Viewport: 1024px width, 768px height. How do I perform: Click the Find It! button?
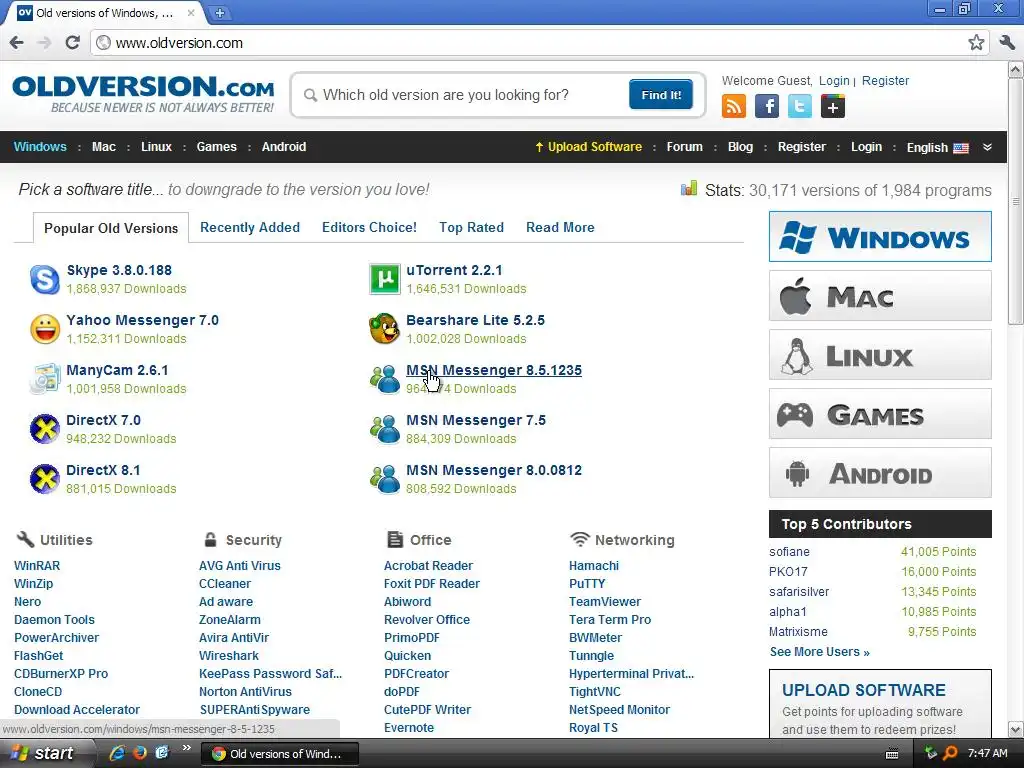tap(660, 95)
